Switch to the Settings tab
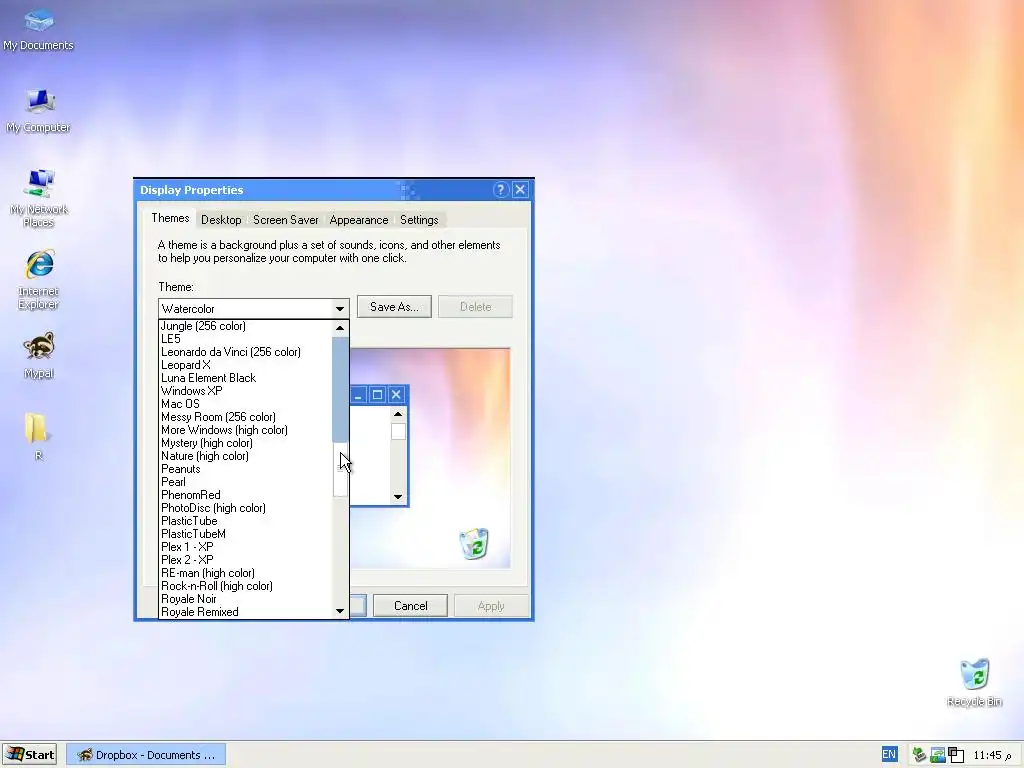Viewport: 1024px width, 768px height. click(419, 220)
